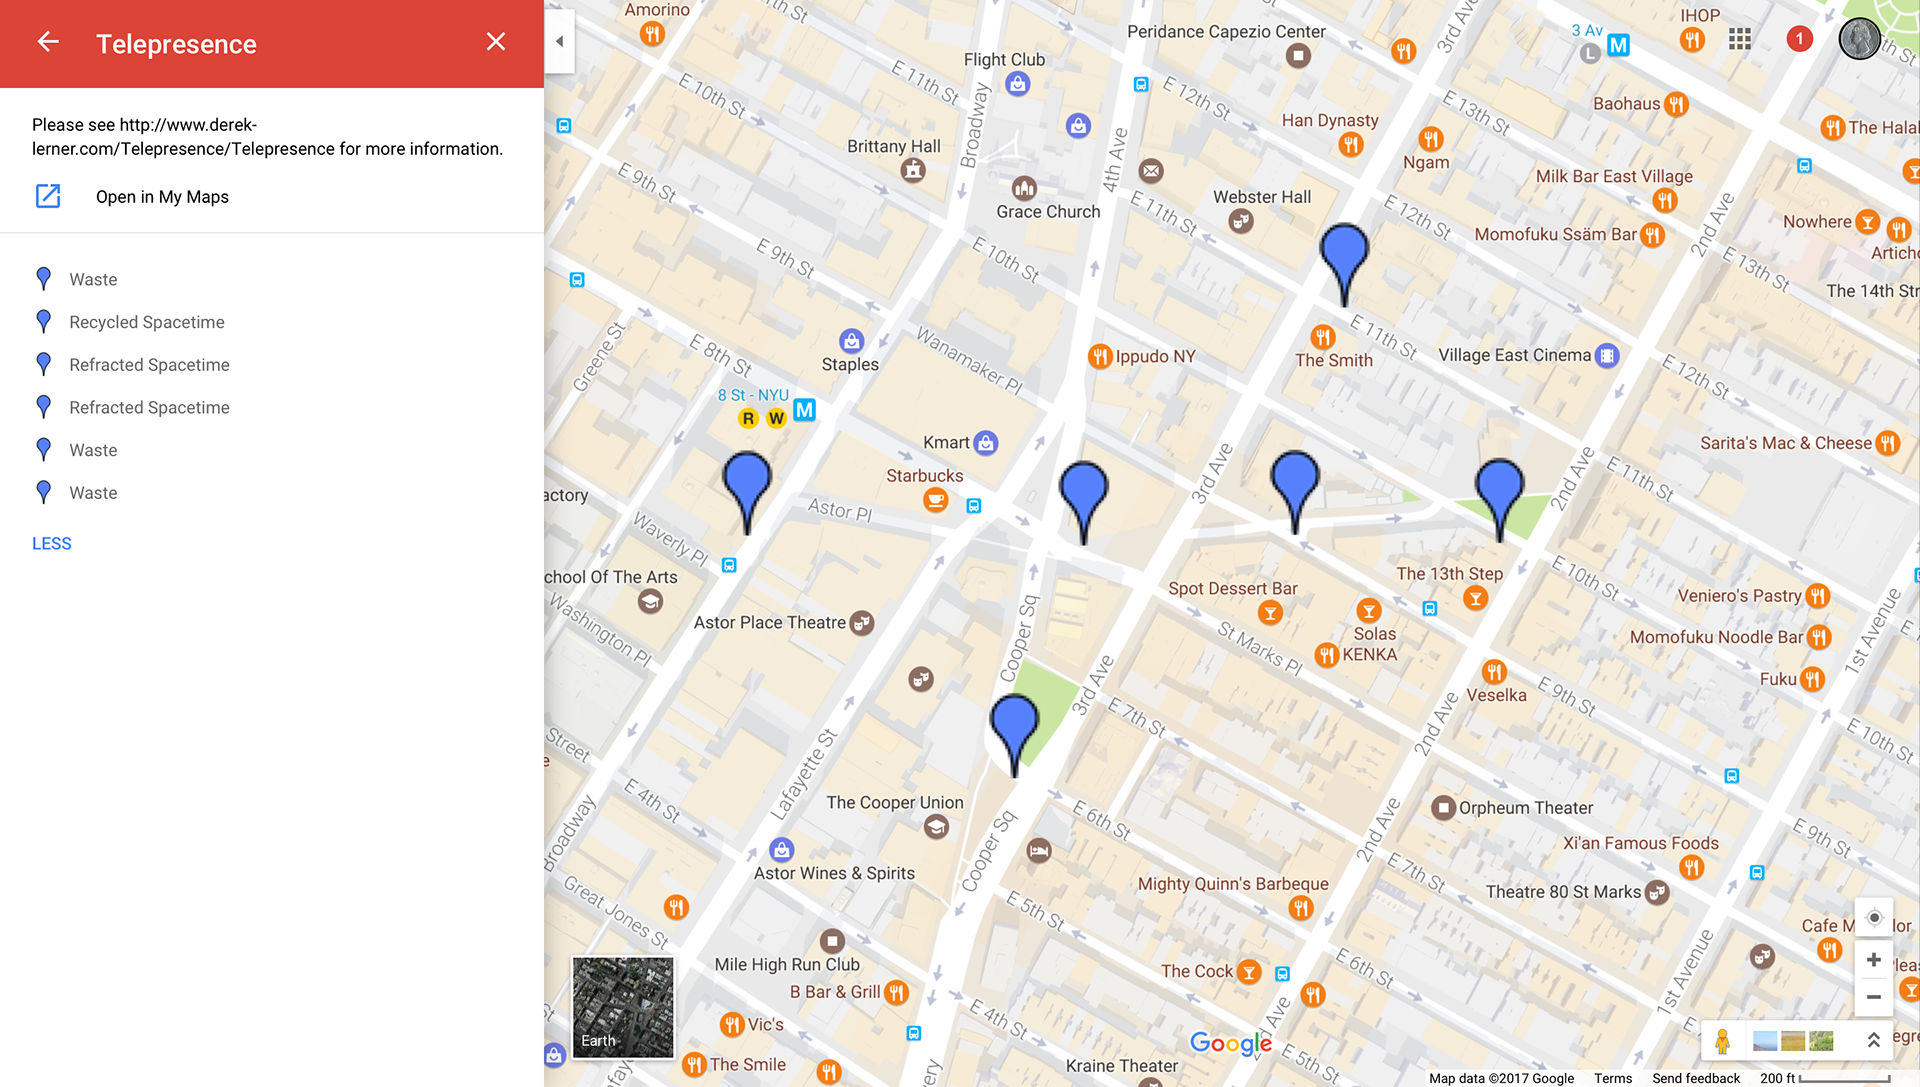The width and height of the screenshot is (1920, 1087).
Task: Open the imagery thumbnails strip
Action: [1794, 1042]
